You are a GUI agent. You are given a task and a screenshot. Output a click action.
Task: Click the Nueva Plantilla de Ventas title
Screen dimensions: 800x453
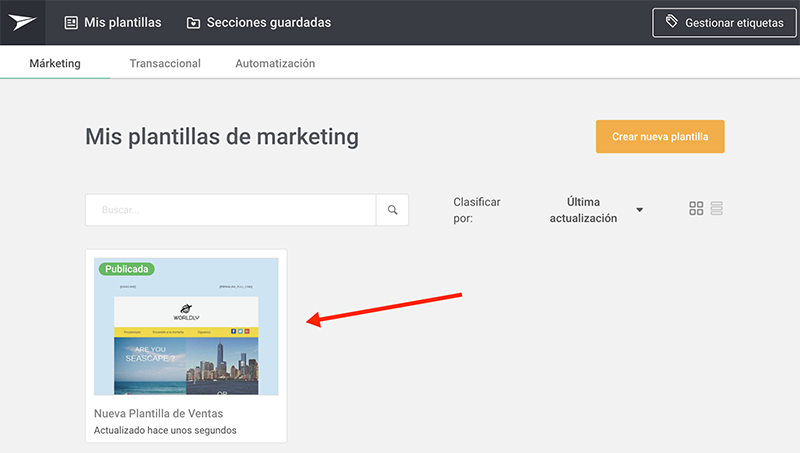click(x=158, y=413)
